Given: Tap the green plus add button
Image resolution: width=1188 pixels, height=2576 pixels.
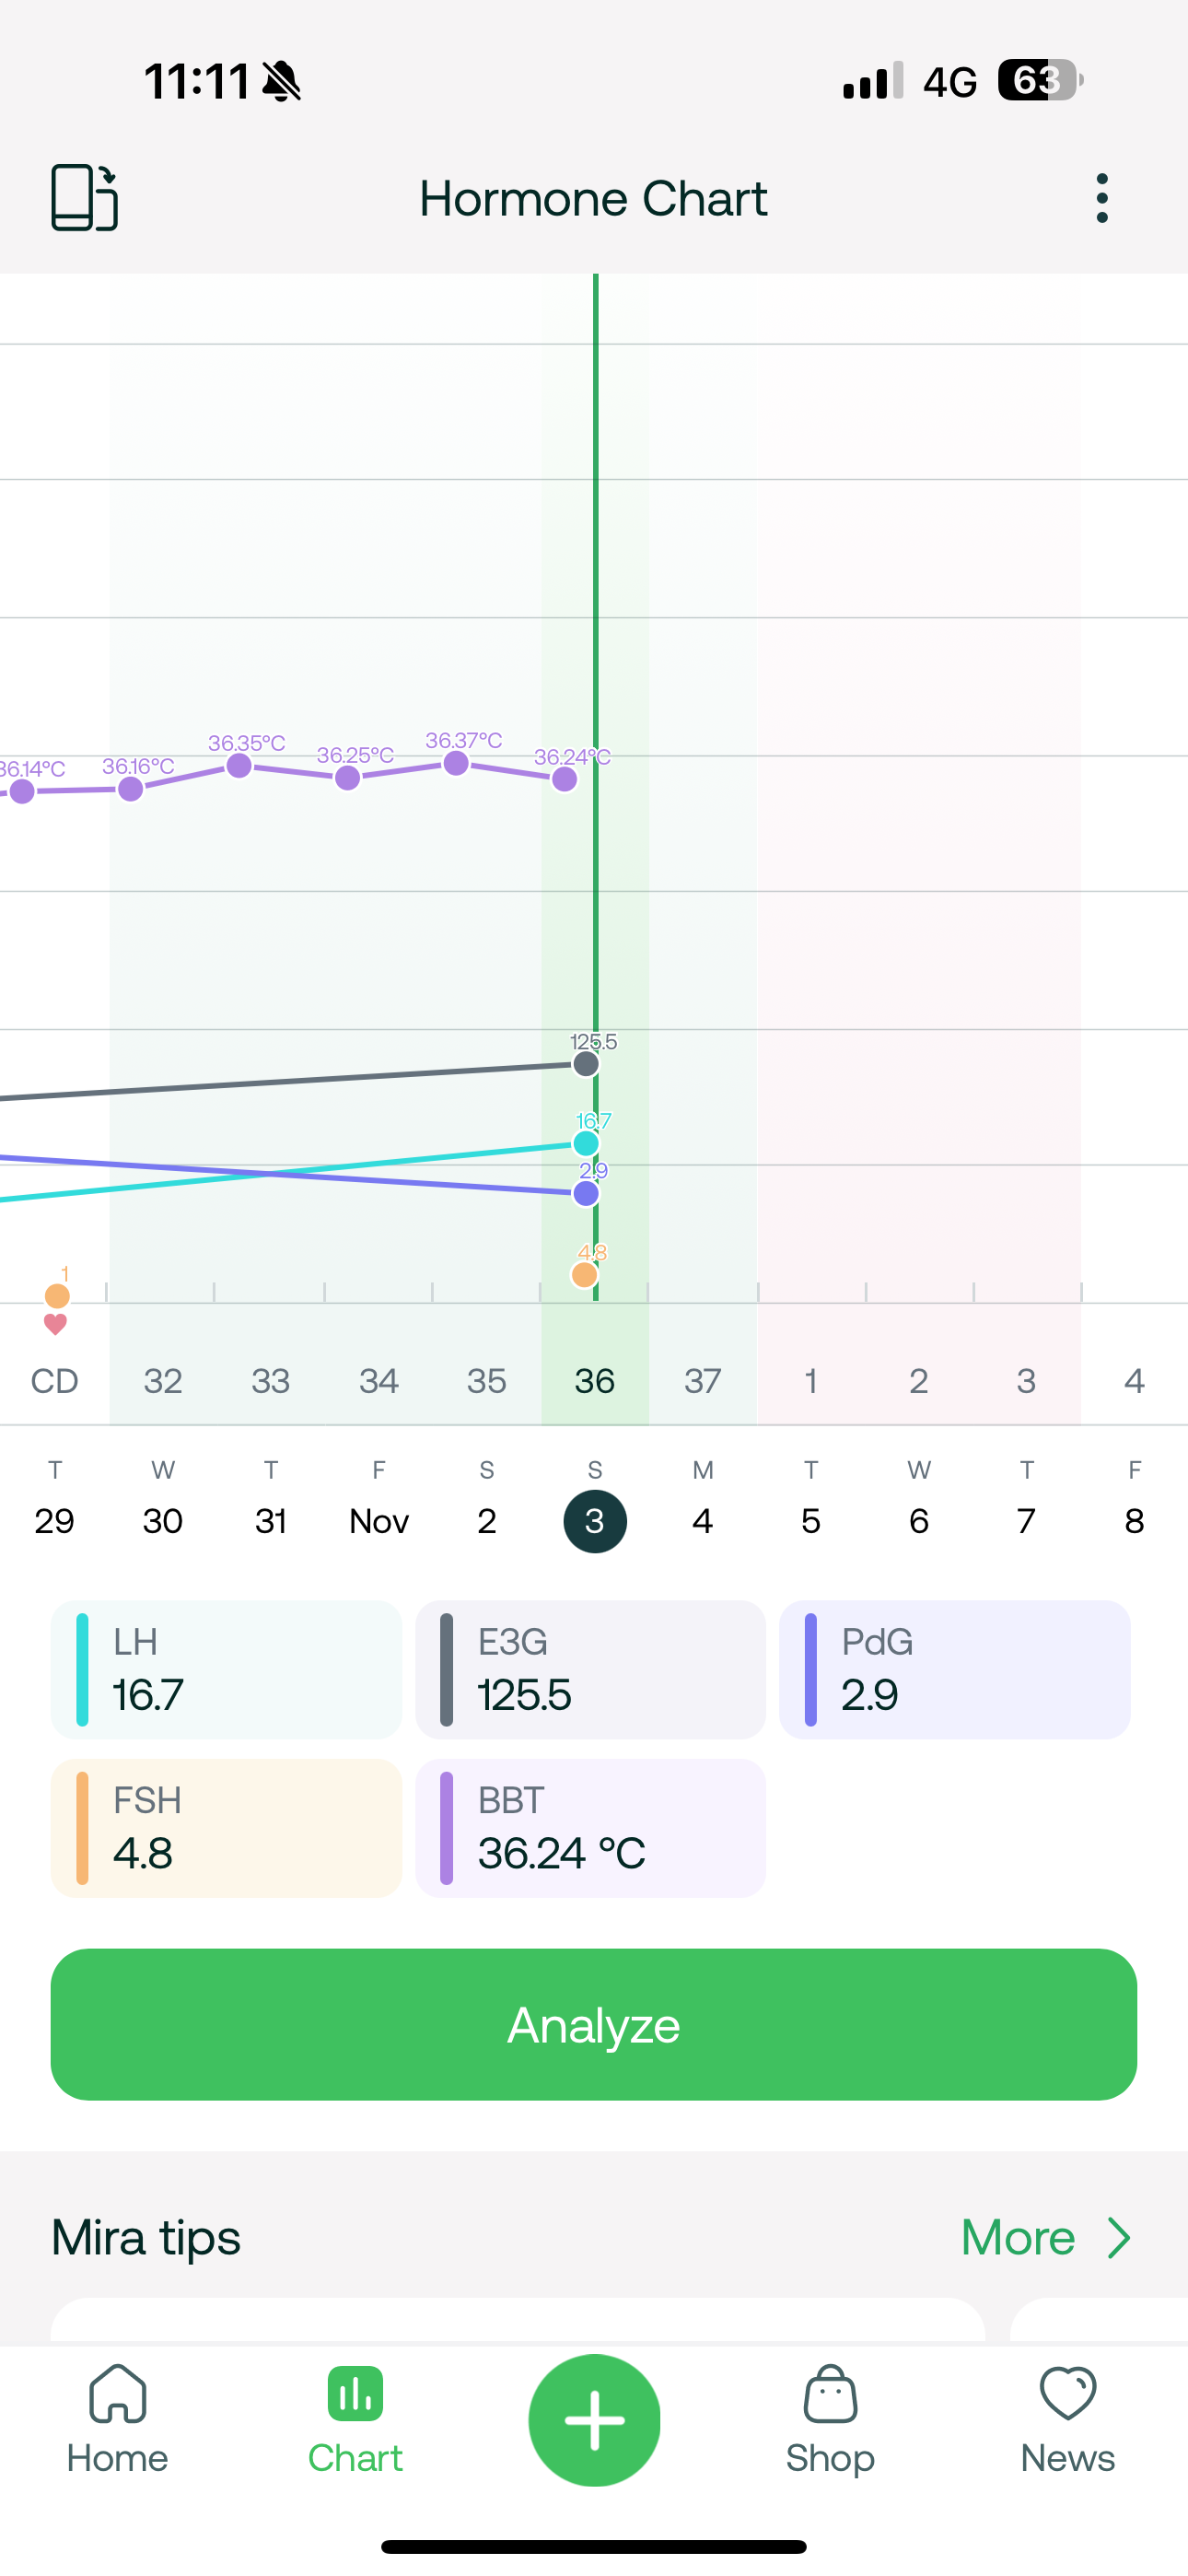Looking at the screenshot, I should [594, 2420].
